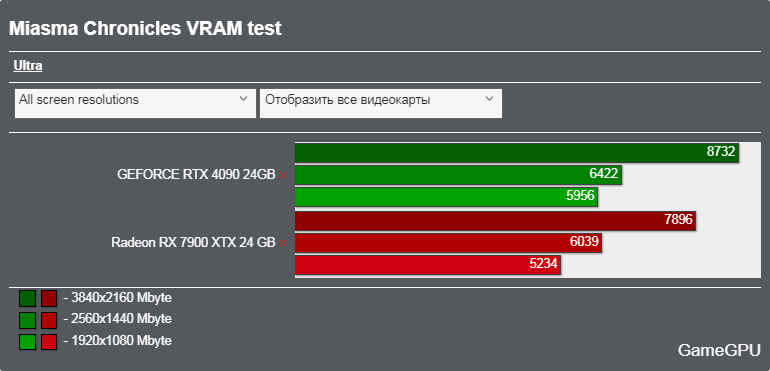The width and height of the screenshot is (770, 371).
Task: Select the Ultra settings tab
Action: tap(28, 66)
